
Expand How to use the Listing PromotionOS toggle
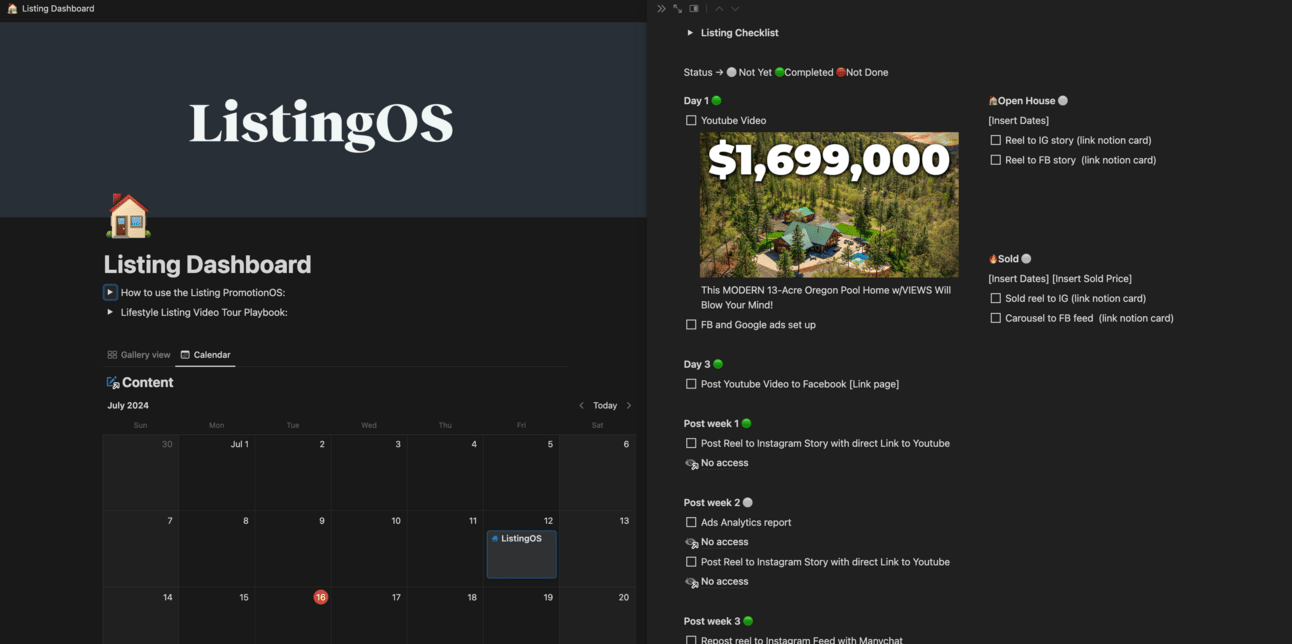110,293
